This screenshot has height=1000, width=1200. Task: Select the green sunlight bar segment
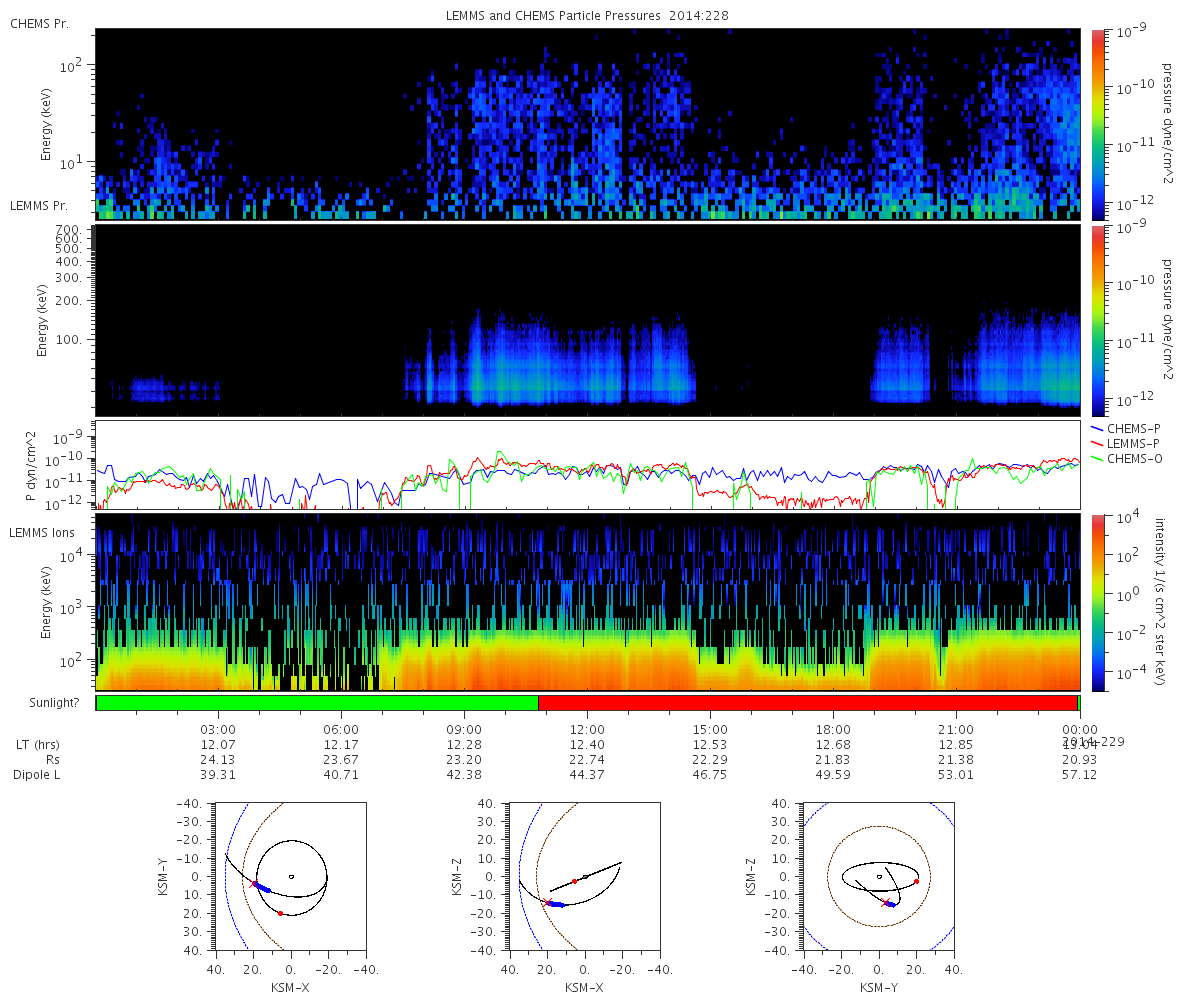click(x=317, y=703)
